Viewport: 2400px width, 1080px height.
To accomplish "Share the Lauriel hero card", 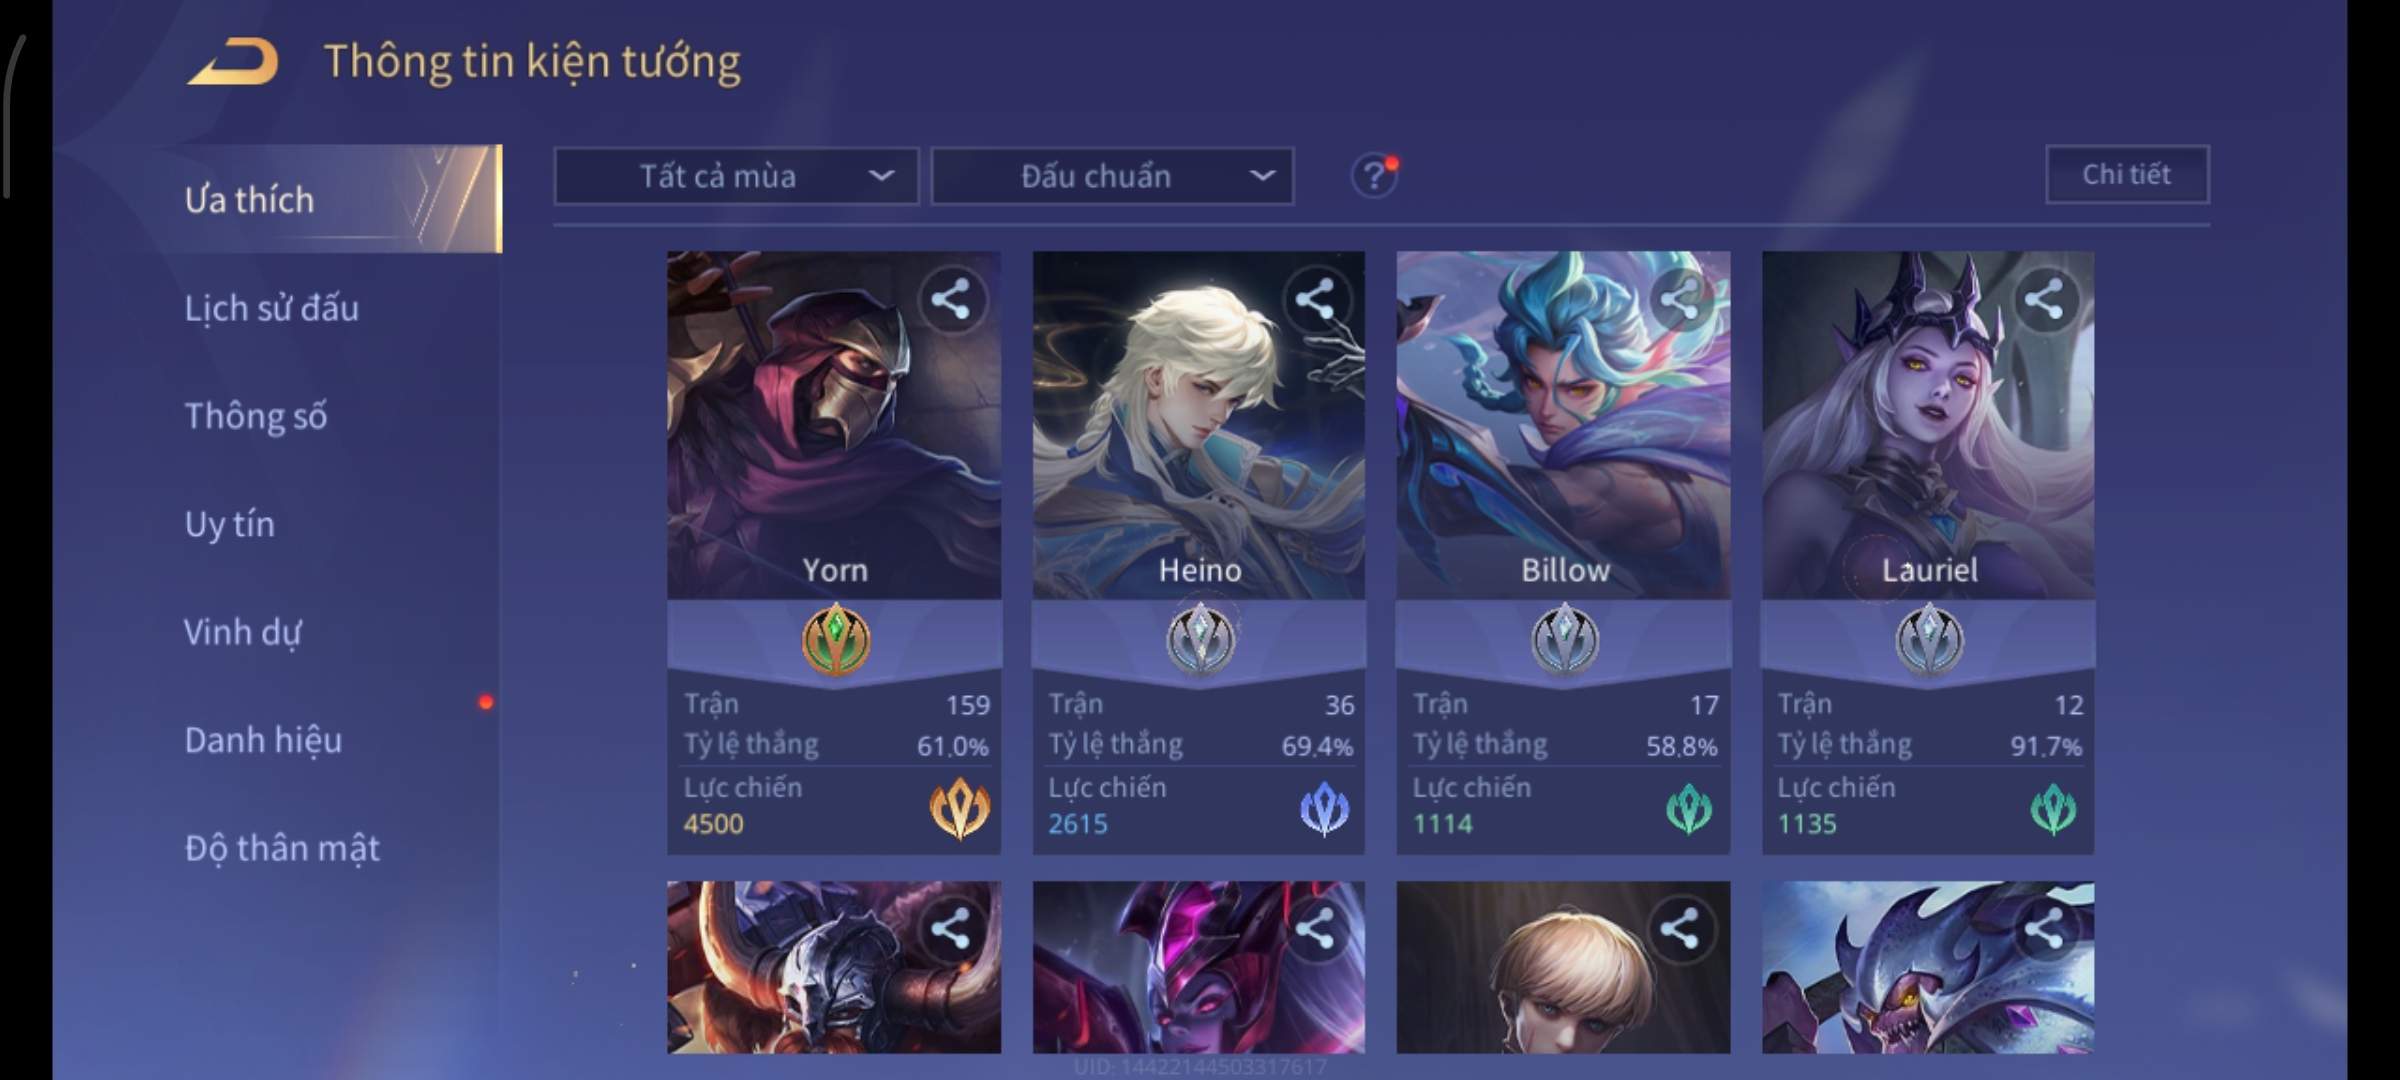I will coord(2044,299).
